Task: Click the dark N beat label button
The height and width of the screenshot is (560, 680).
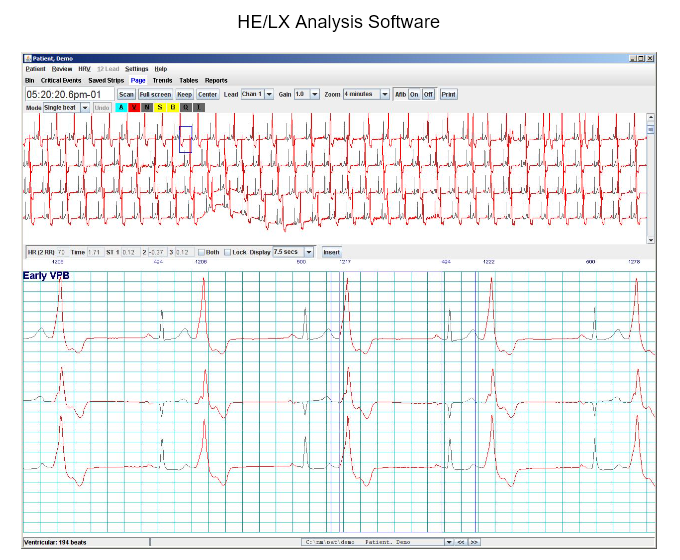Action: (147, 107)
